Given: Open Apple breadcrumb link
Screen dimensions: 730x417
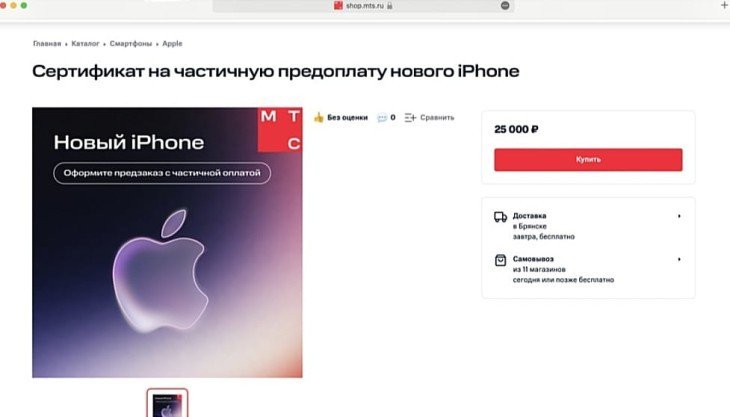Looking at the screenshot, I should (x=172, y=43).
